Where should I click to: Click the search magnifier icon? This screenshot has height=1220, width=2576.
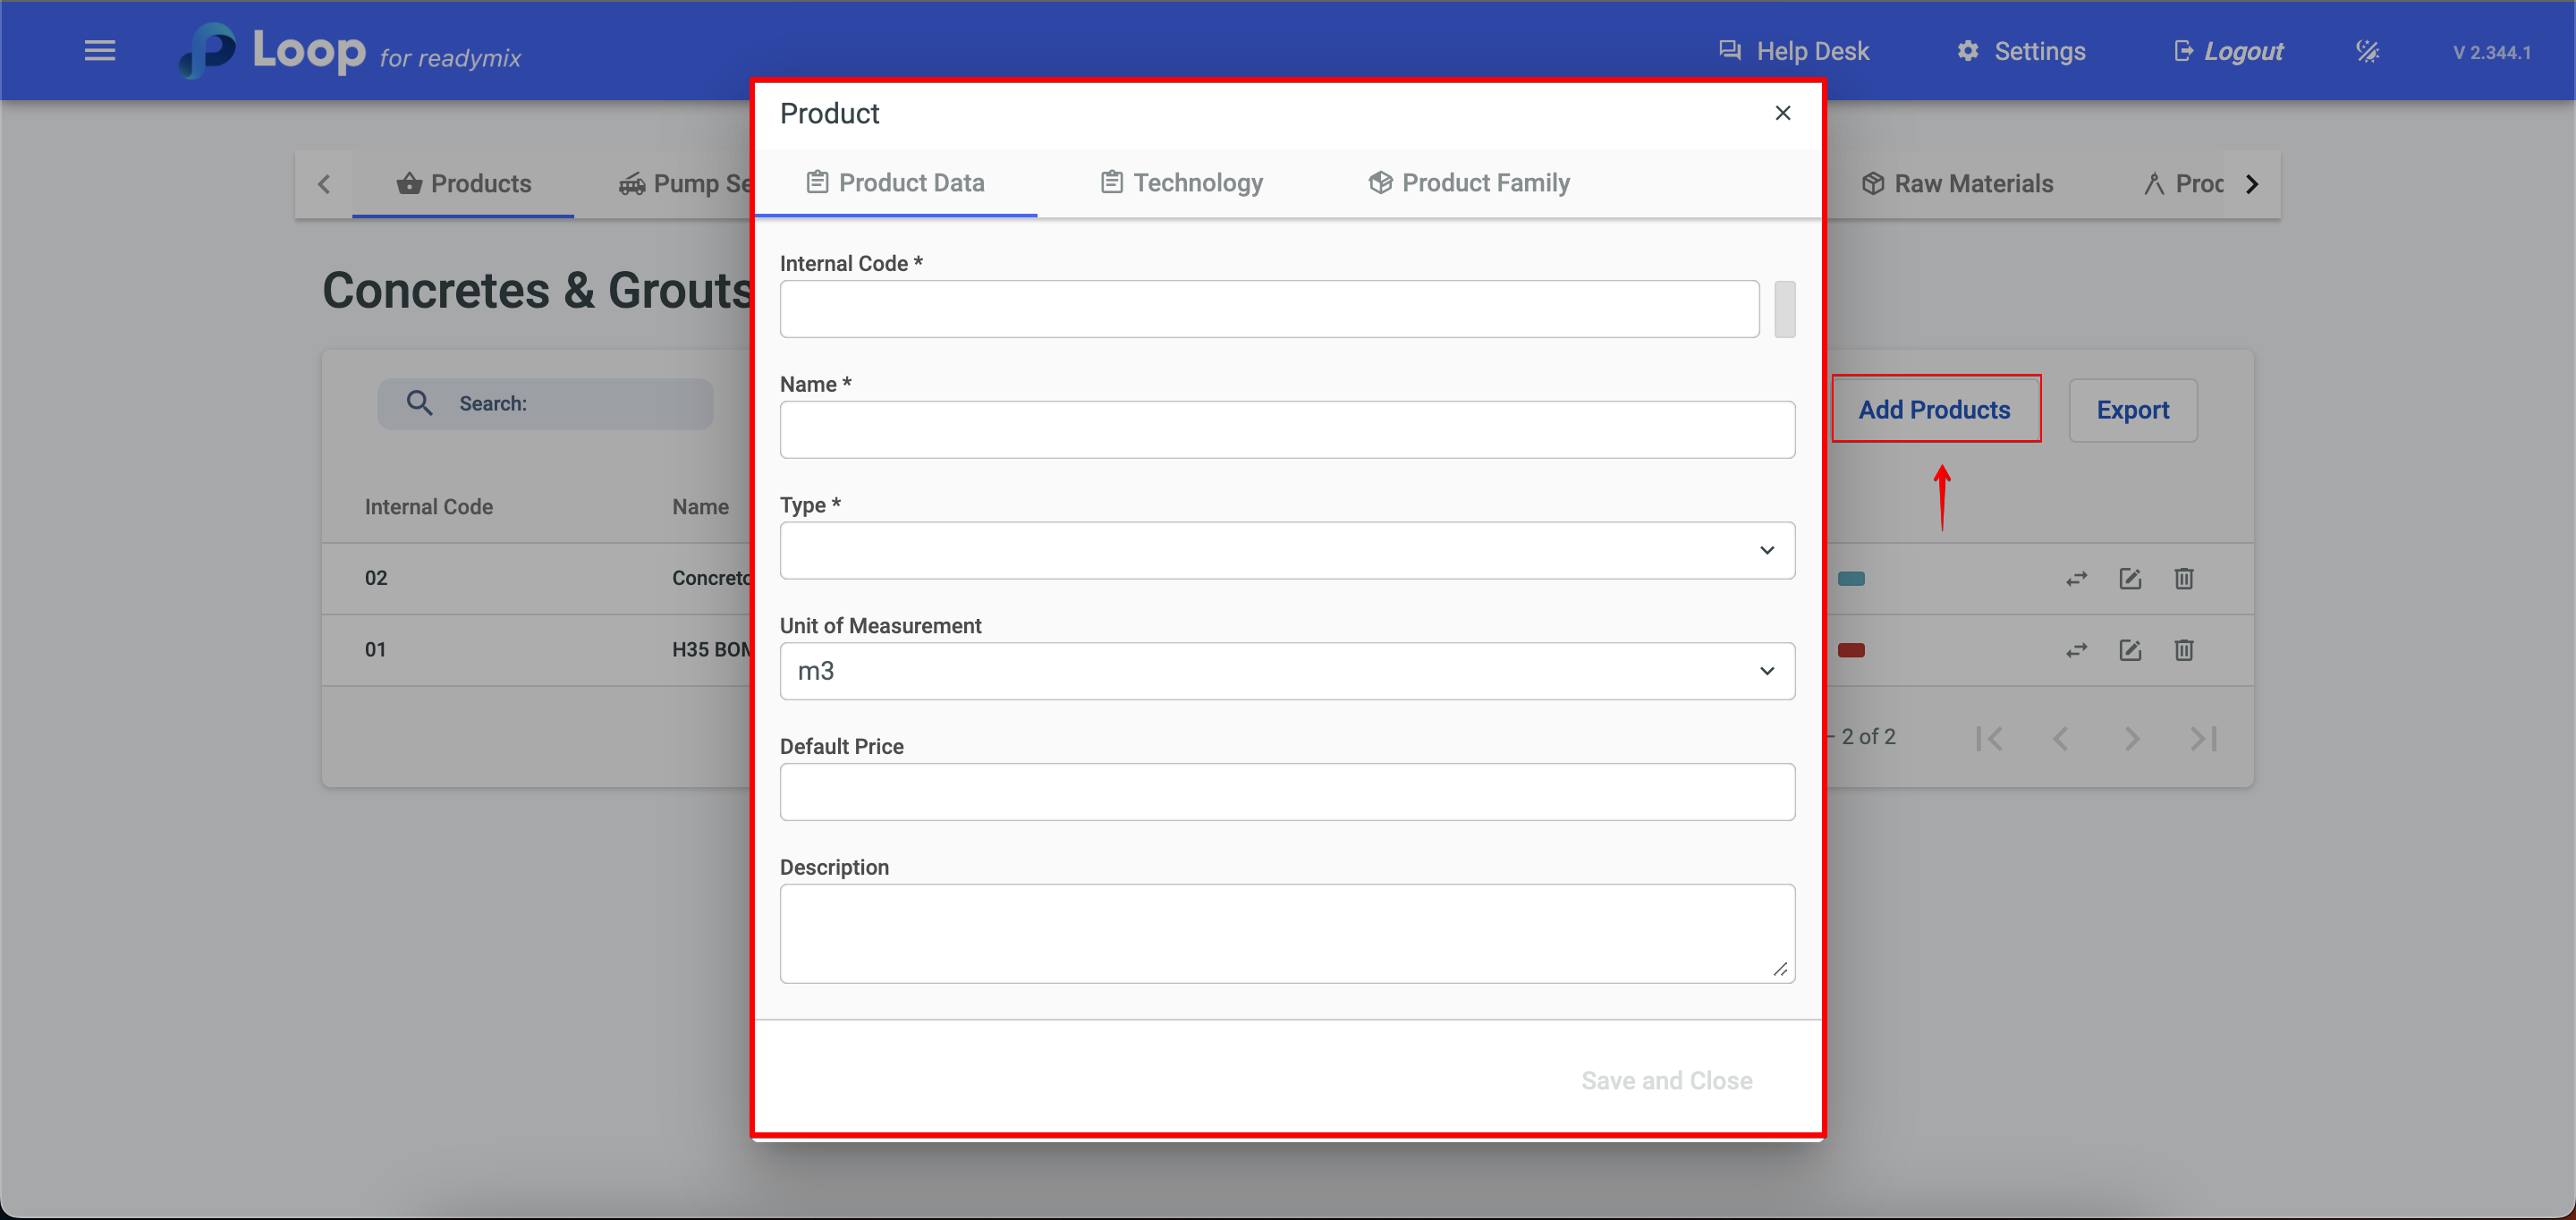pyautogui.click(x=419, y=403)
